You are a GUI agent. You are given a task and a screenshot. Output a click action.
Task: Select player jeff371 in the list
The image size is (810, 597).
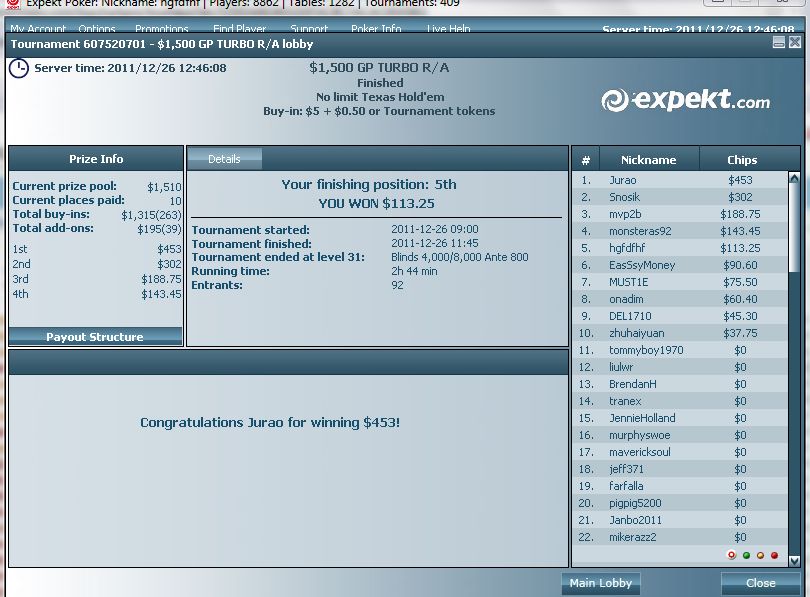pyautogui.click(x=680, y=469)
